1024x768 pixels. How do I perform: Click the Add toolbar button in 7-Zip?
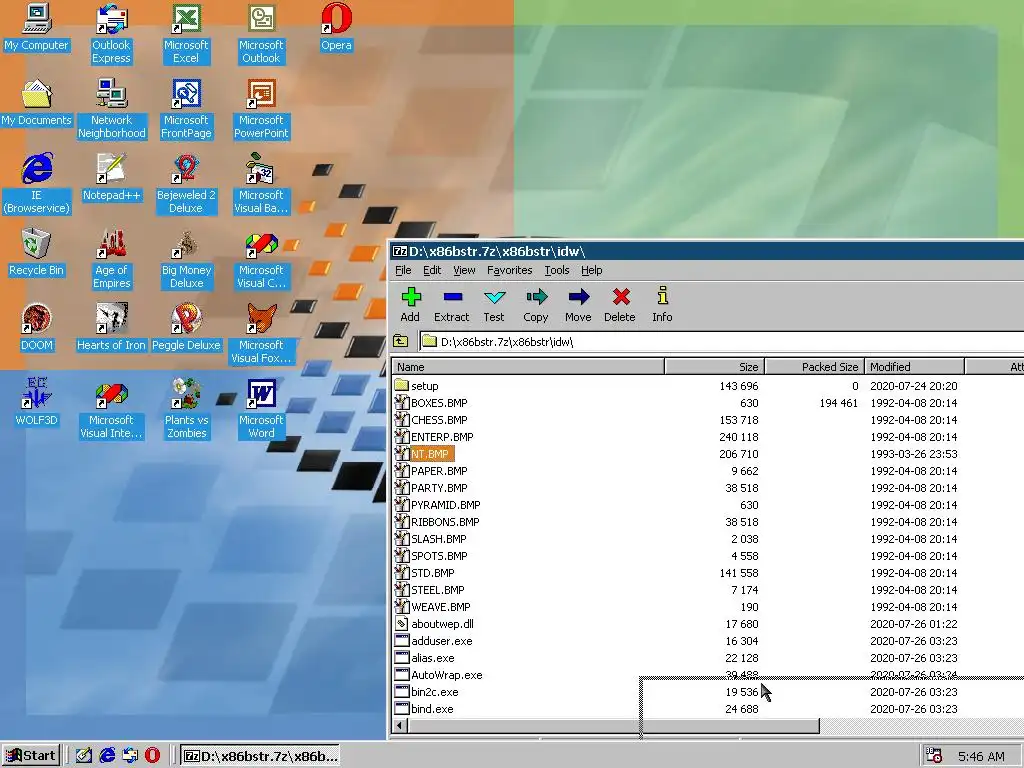tap(410, 304)
